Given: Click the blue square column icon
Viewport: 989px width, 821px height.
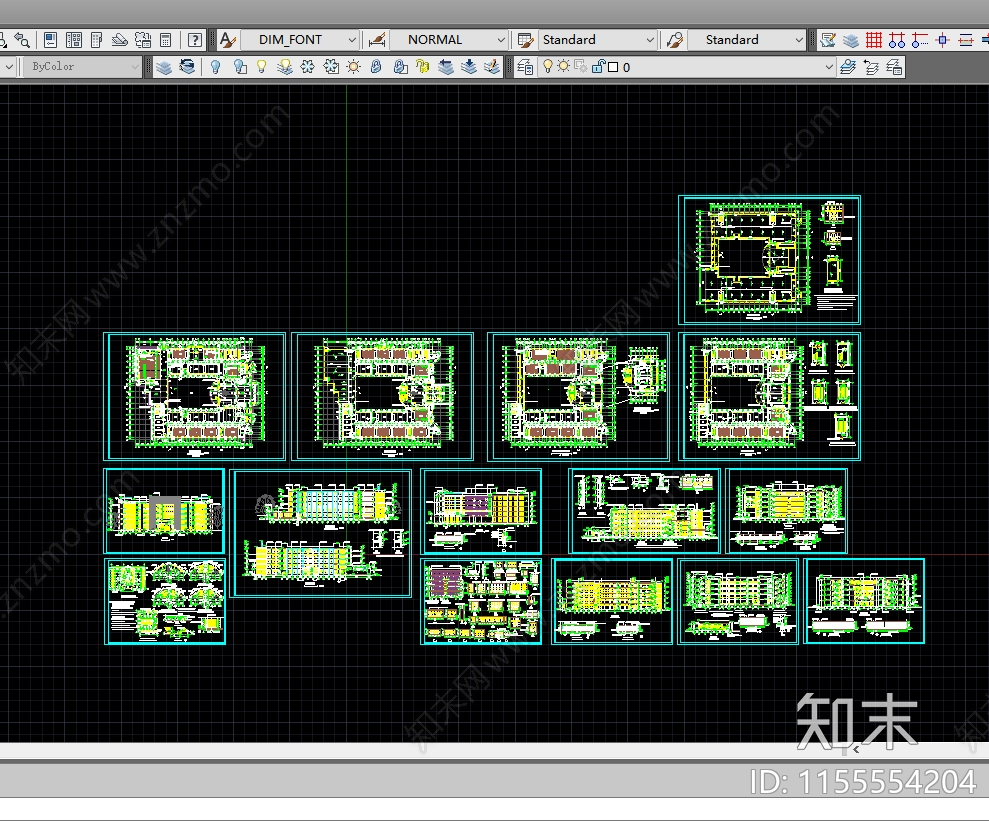Looking at the screenshot, I should click(x=942, y=40).
